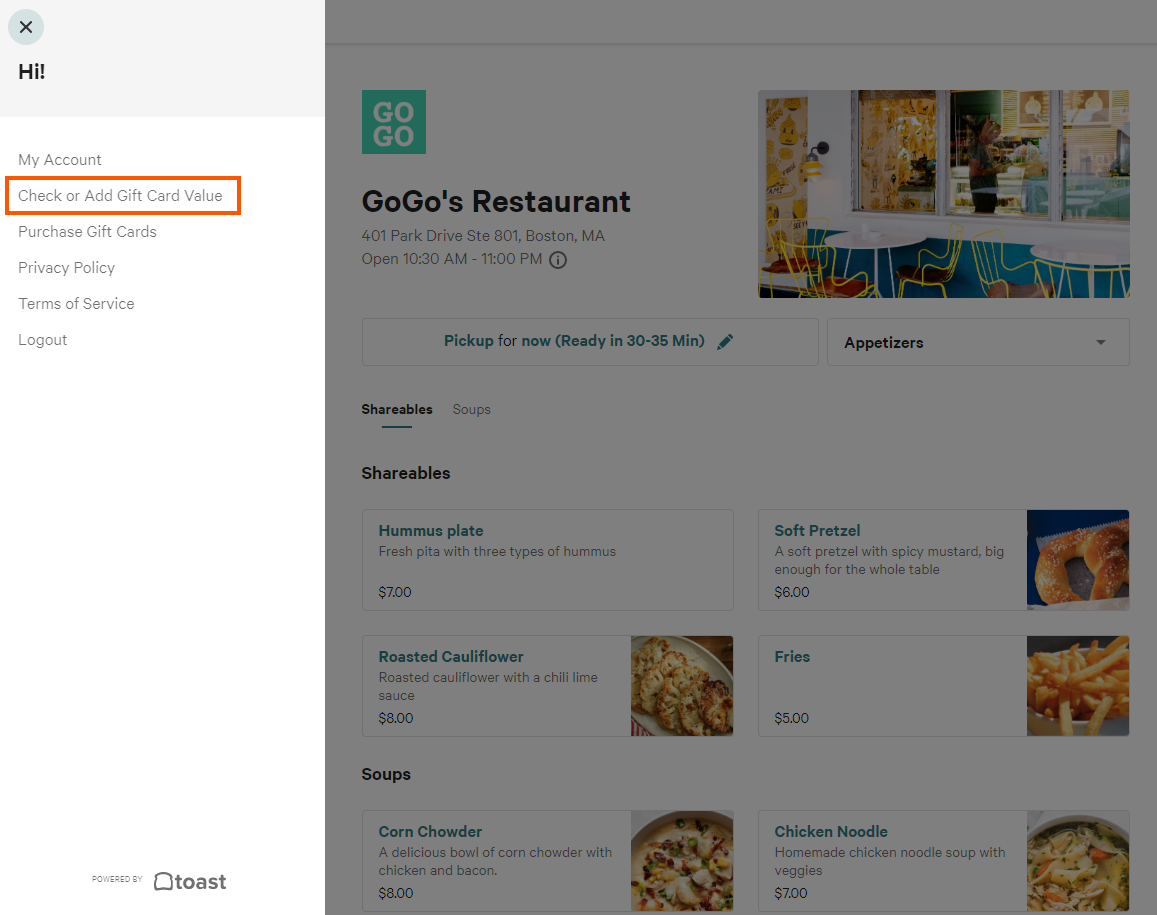Select Check or Add Gift Card Value

click(x=121, y=196)
